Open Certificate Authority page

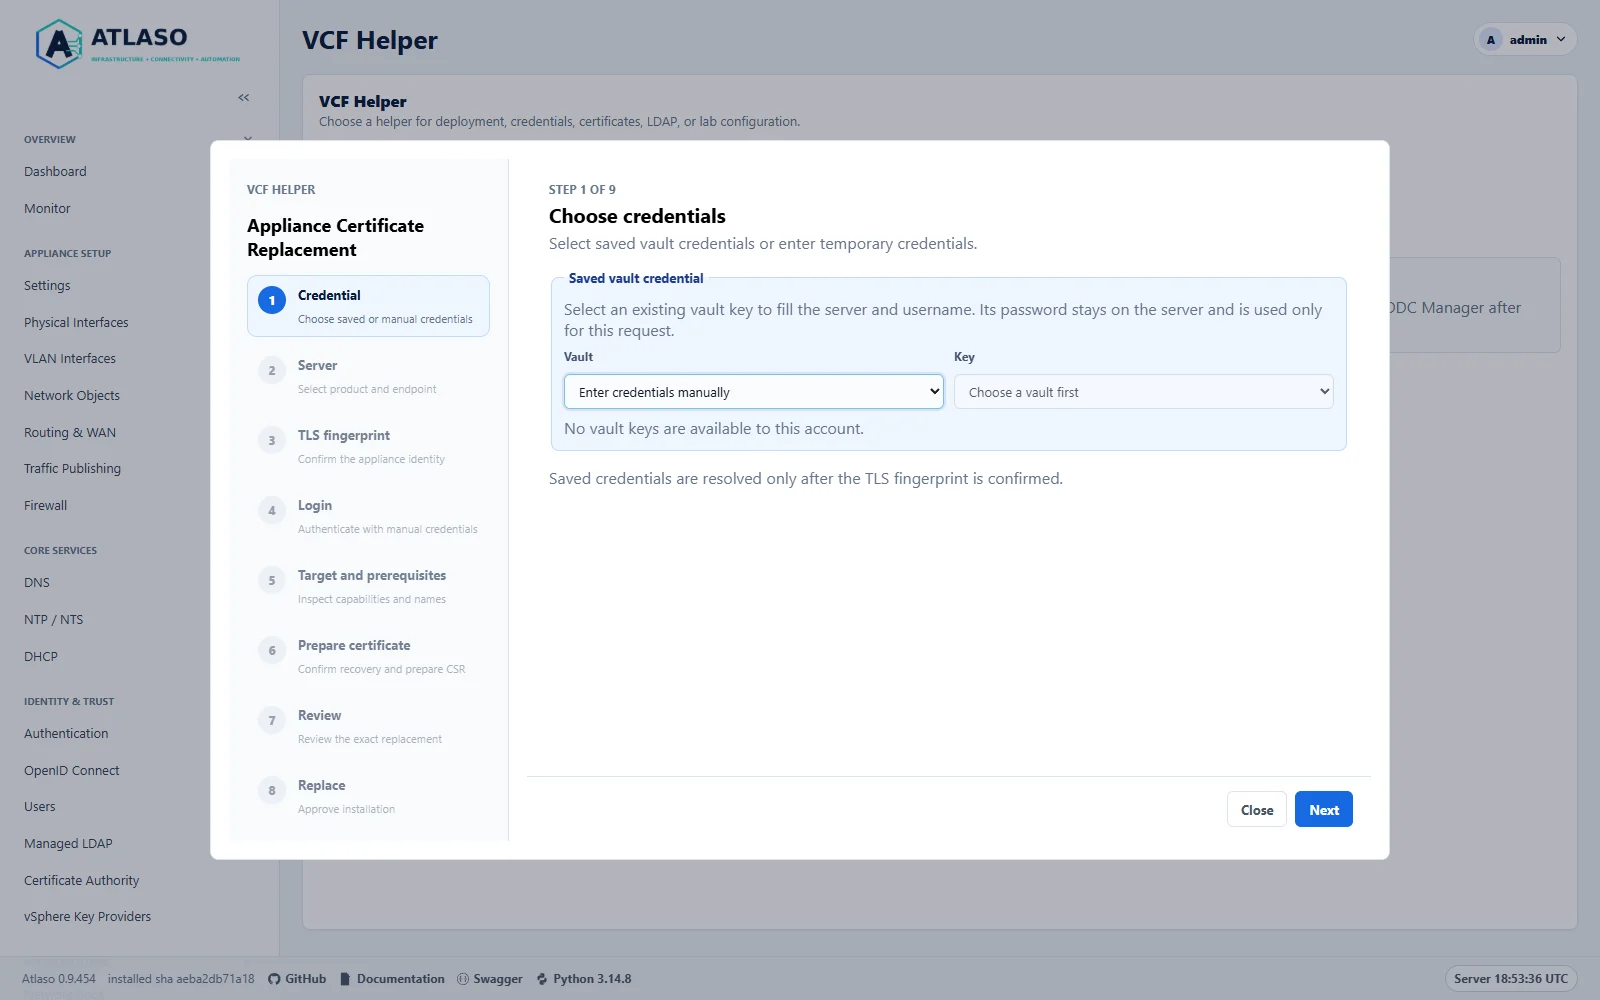click(82, 881)
